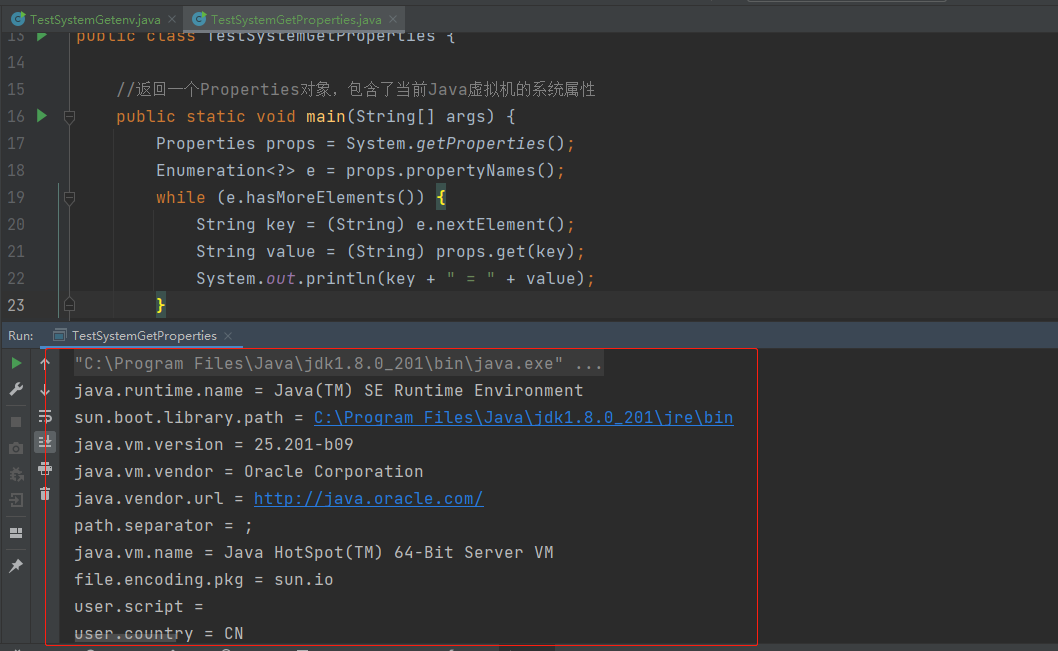Click the 'path.separator = ;' output line
The image size is (1058, 651).
(163, 526)
